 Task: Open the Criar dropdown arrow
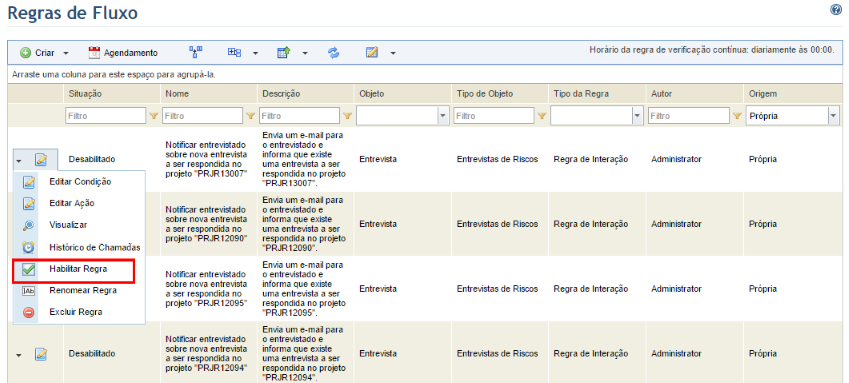(66, 53)
